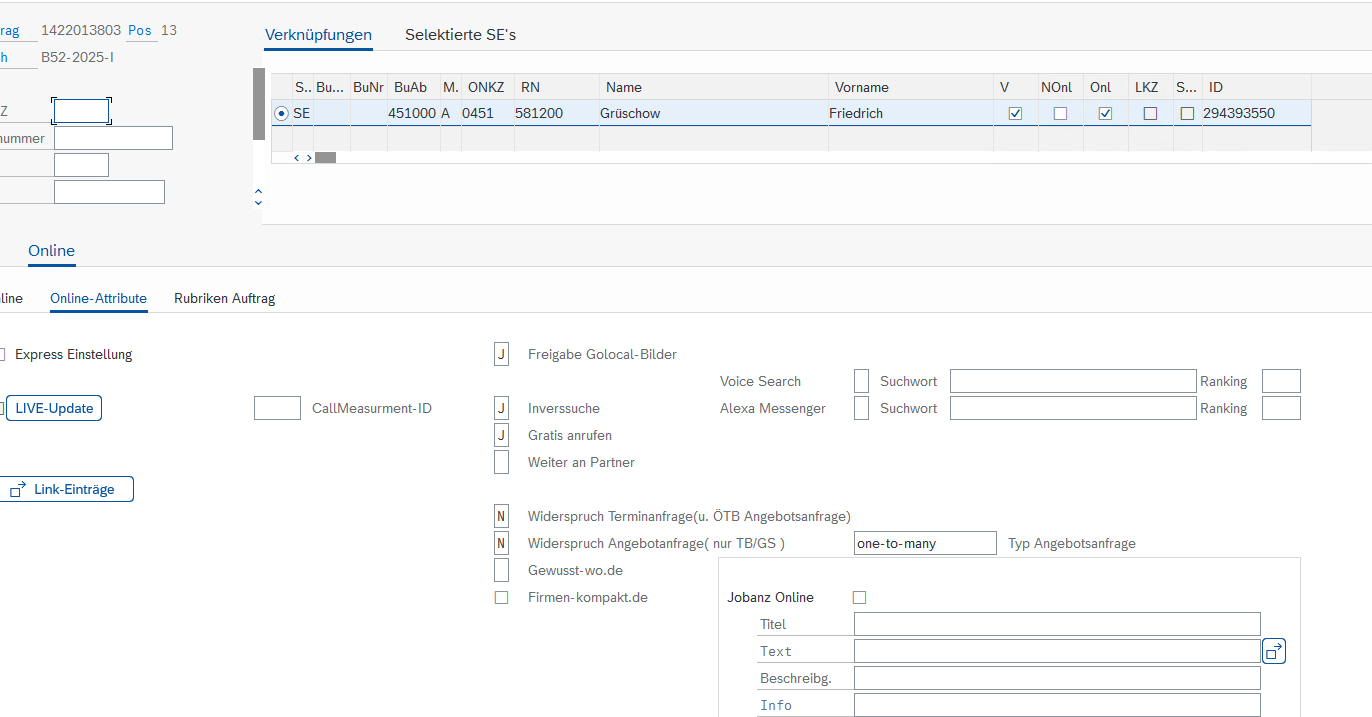Click the Link-Einträge button

[66, 490]
